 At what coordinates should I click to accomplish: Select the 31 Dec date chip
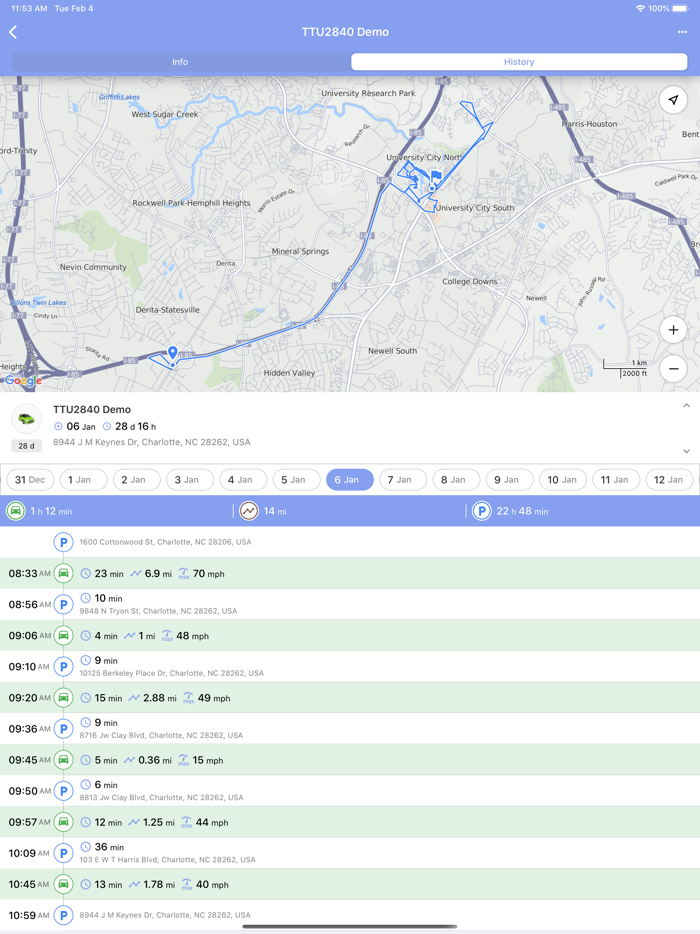(x=30, y=480)
